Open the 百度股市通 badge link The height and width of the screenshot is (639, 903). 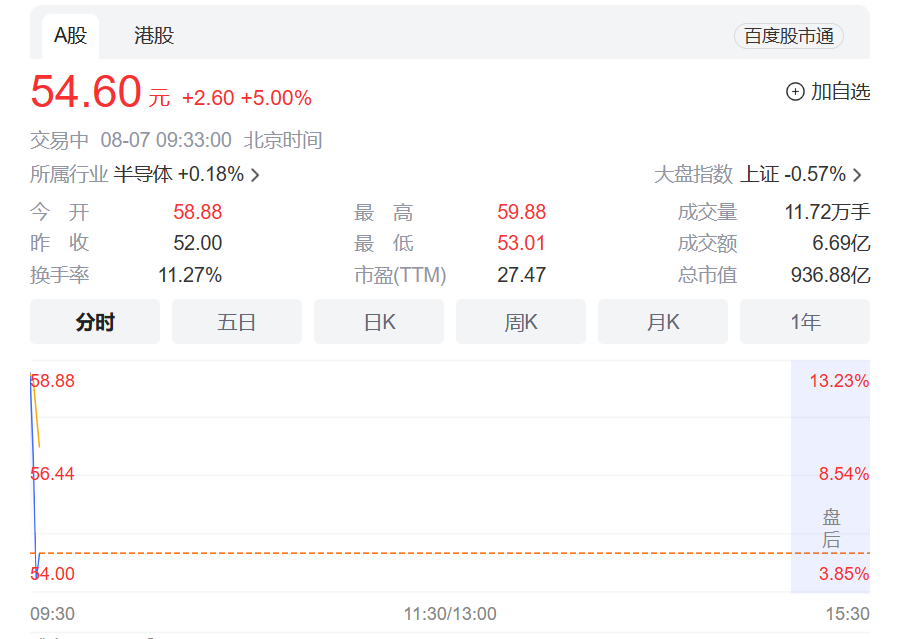tap(788, 36)
